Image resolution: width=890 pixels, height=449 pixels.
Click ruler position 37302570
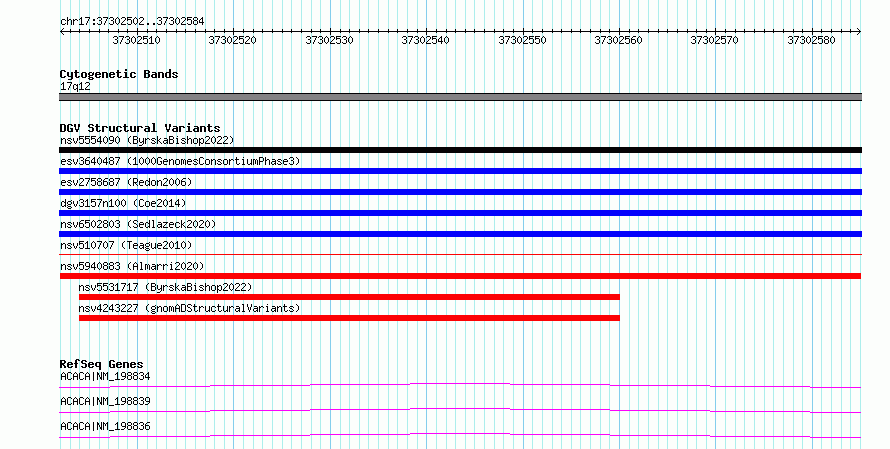714,40
